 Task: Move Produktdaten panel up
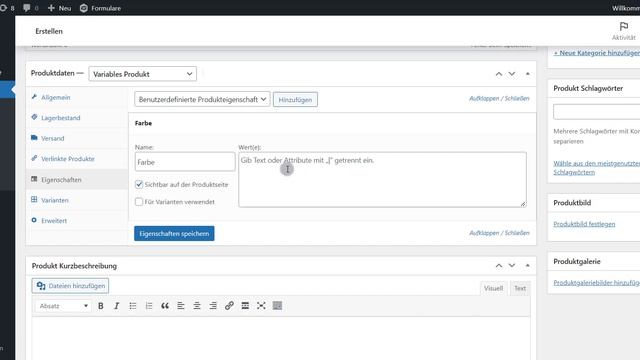coord(499,74)
